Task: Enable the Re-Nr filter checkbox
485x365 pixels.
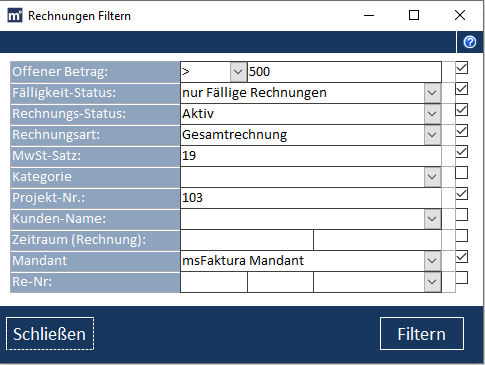Action: [462, 278]
